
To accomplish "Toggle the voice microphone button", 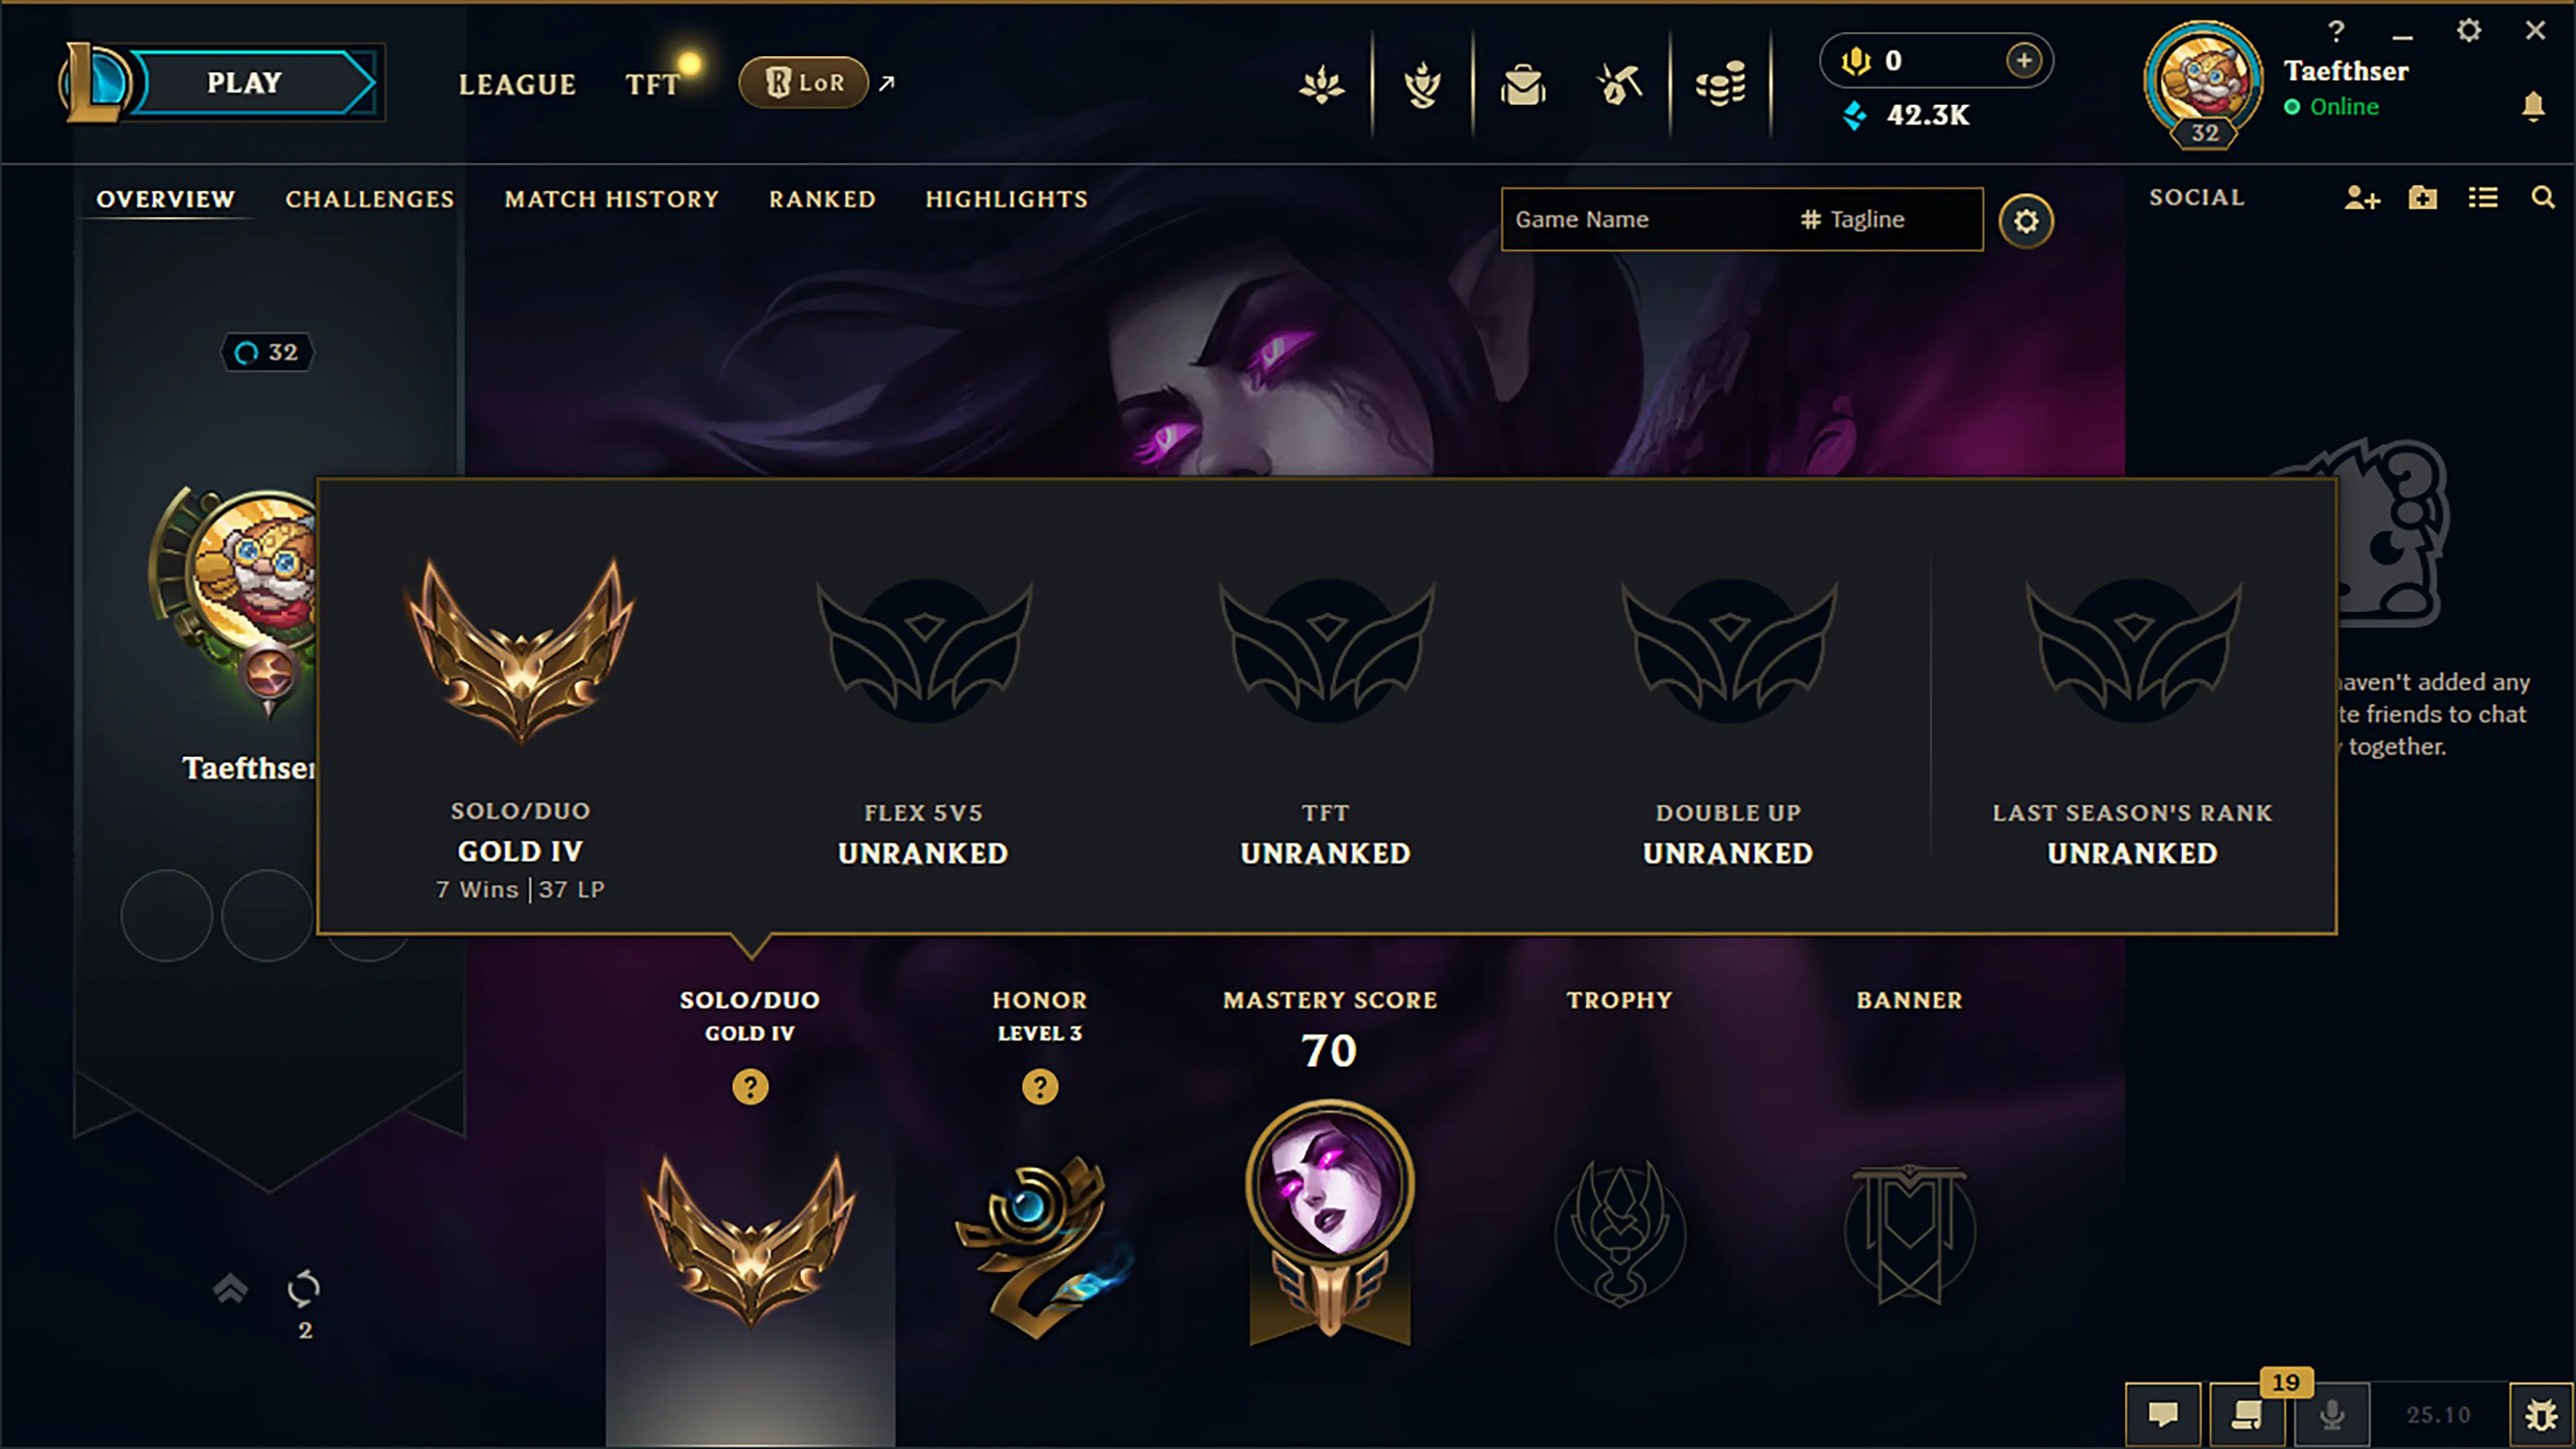I will (x=2332, y=1413).
